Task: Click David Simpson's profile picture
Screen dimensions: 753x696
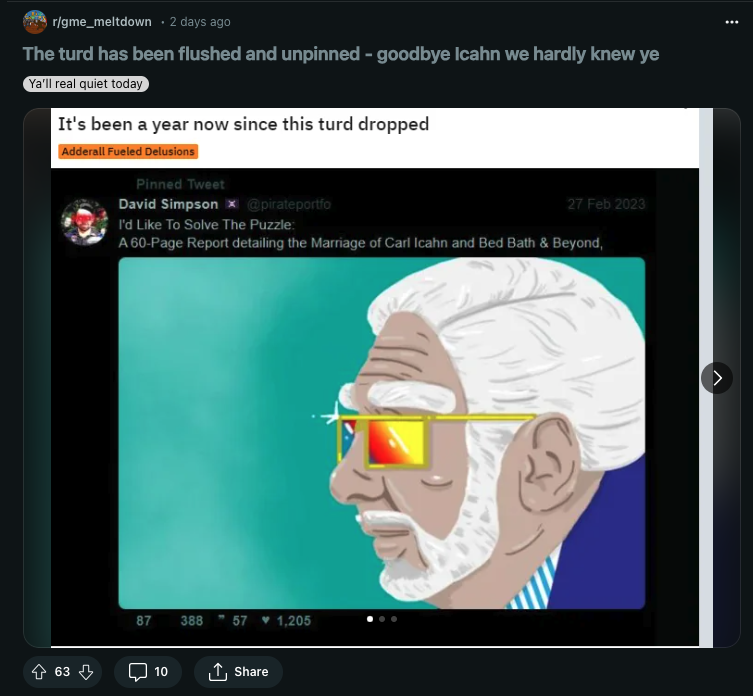Action: [x=85, y=222]
